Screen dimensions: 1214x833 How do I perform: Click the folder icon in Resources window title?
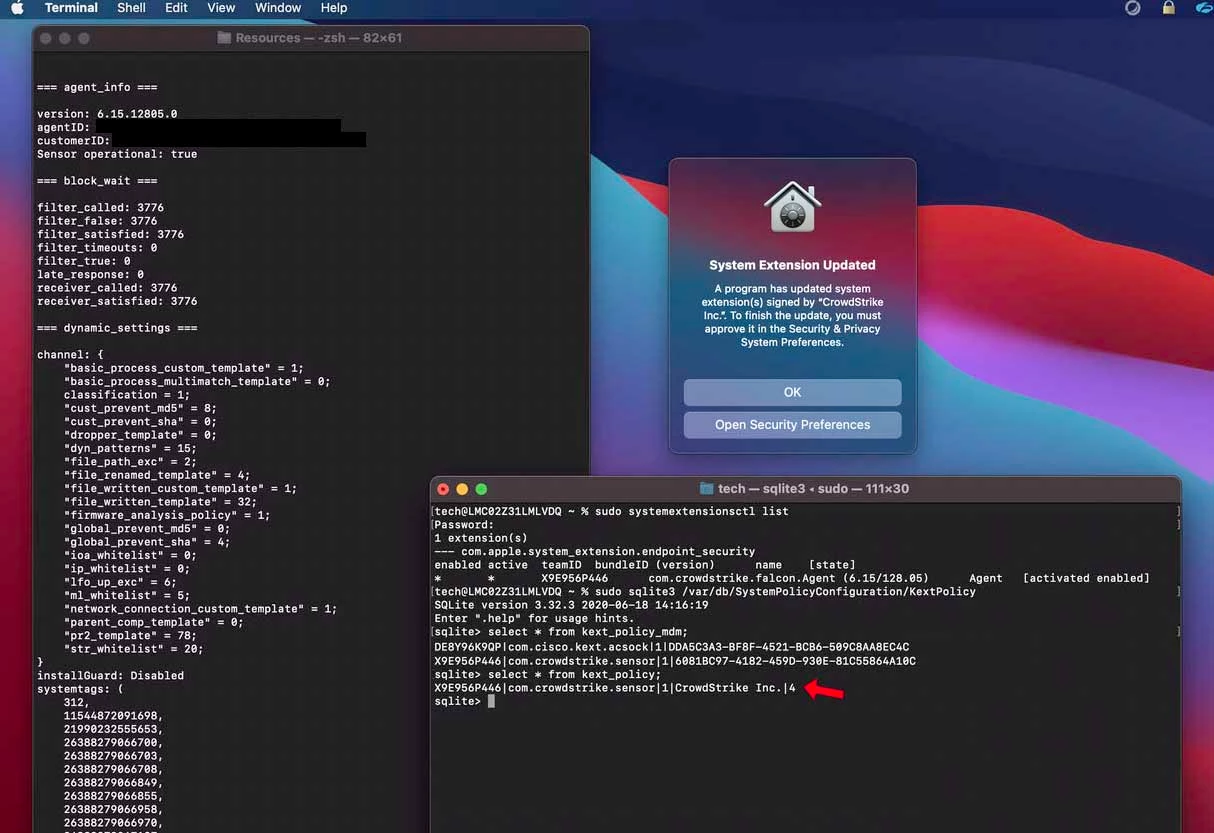click(x=224, y=38)
